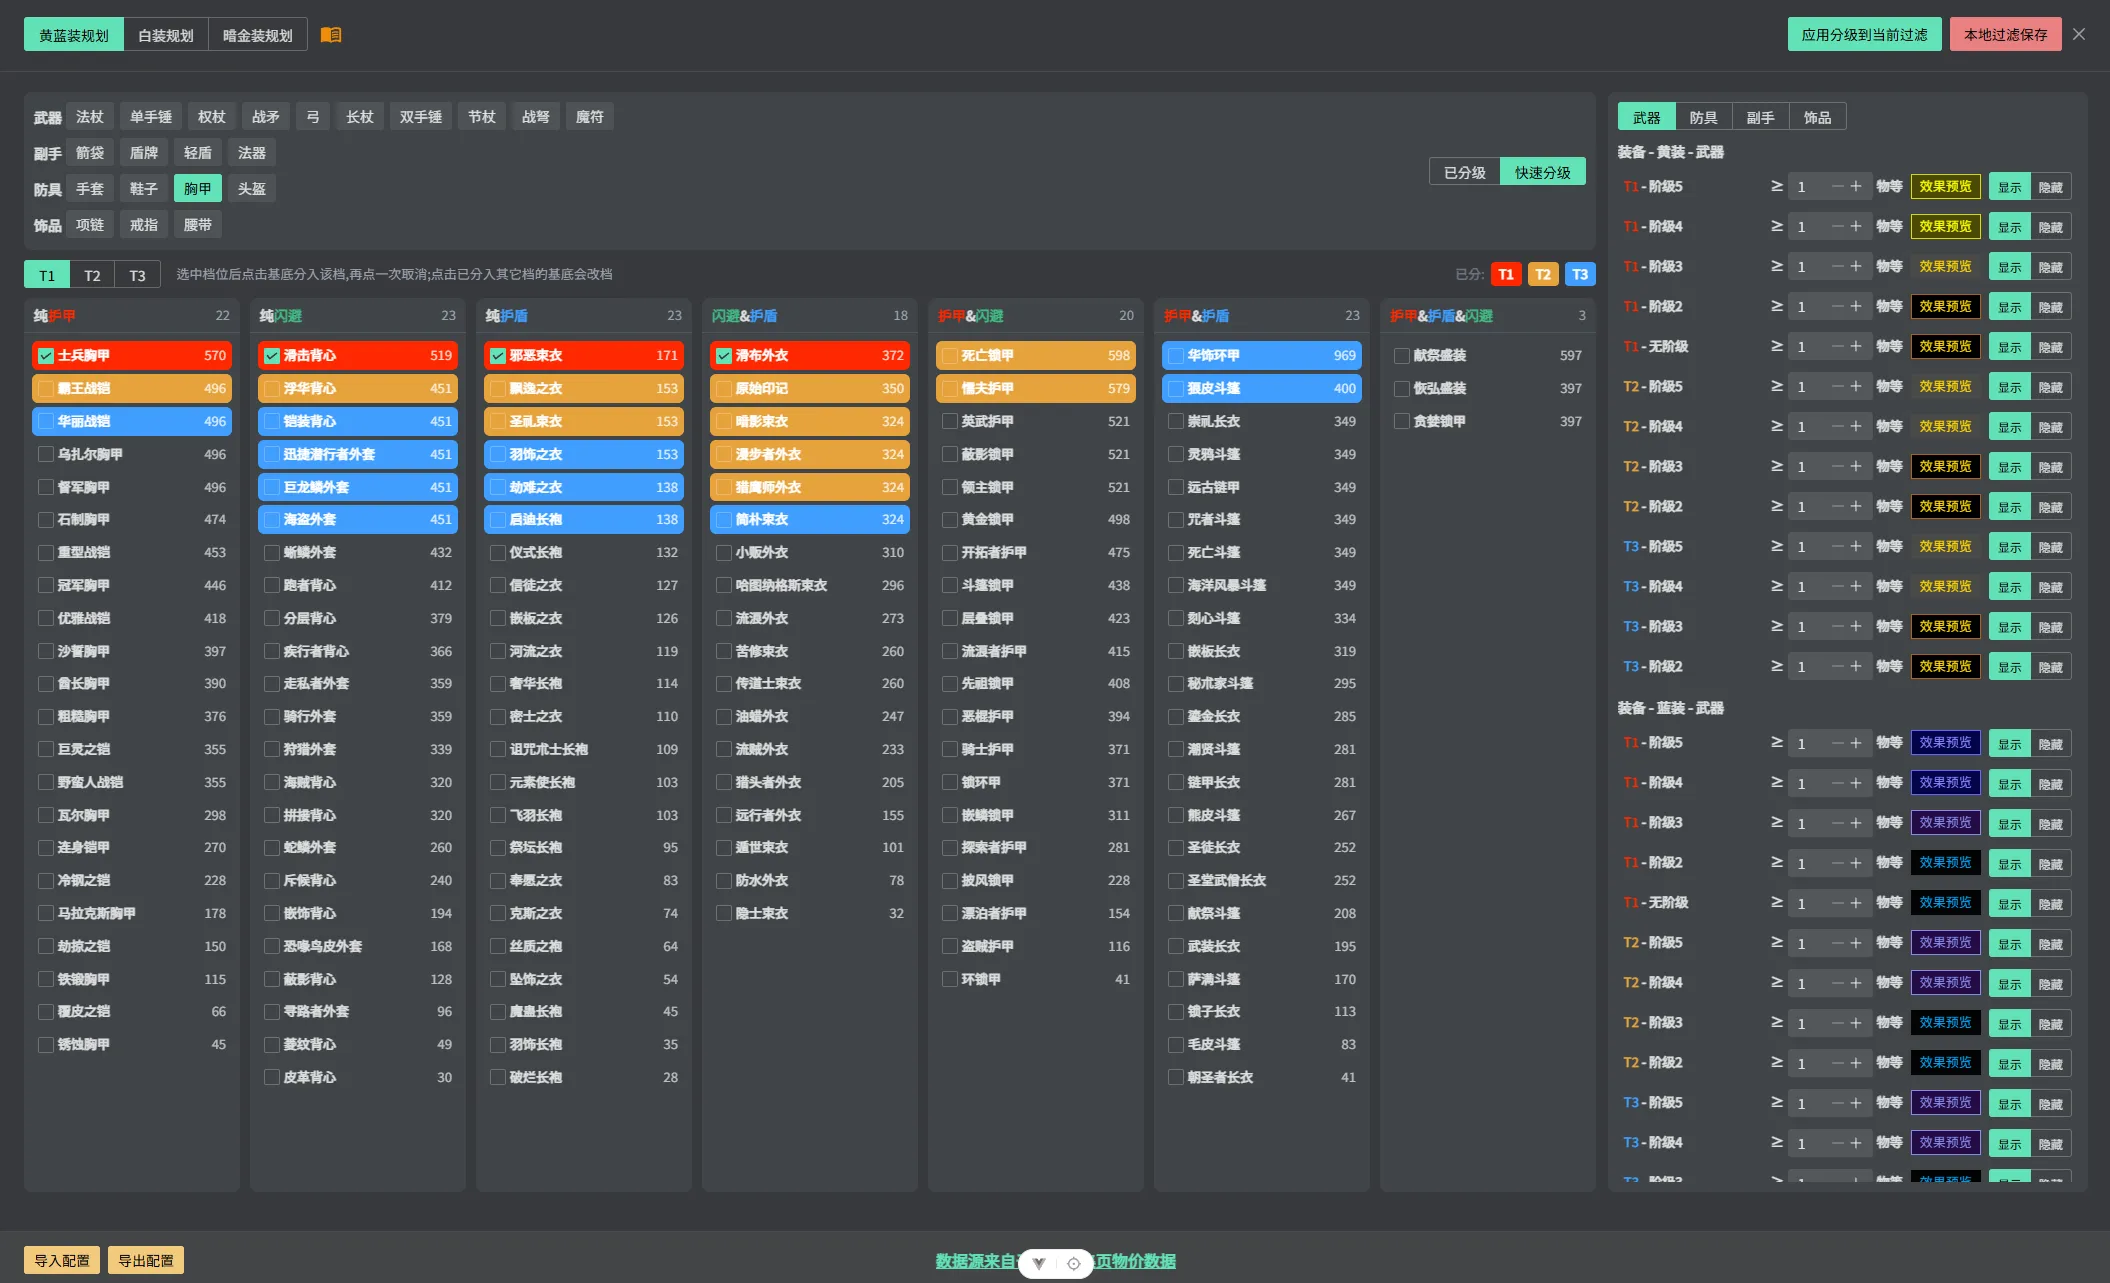This screenshot has width=2110, height=1283.
Task: Open the 防具 tab in right panel
Action: coord(1703,117)
